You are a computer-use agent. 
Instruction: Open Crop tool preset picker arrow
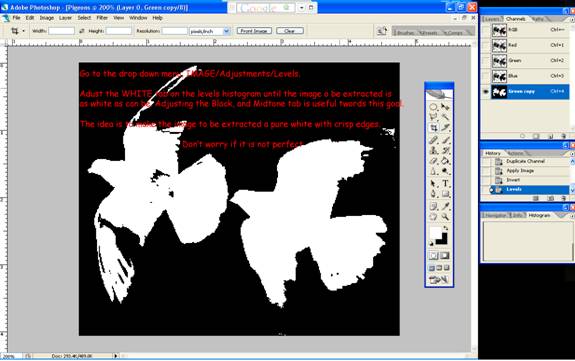pyautogui.click(x=23, y=31)
